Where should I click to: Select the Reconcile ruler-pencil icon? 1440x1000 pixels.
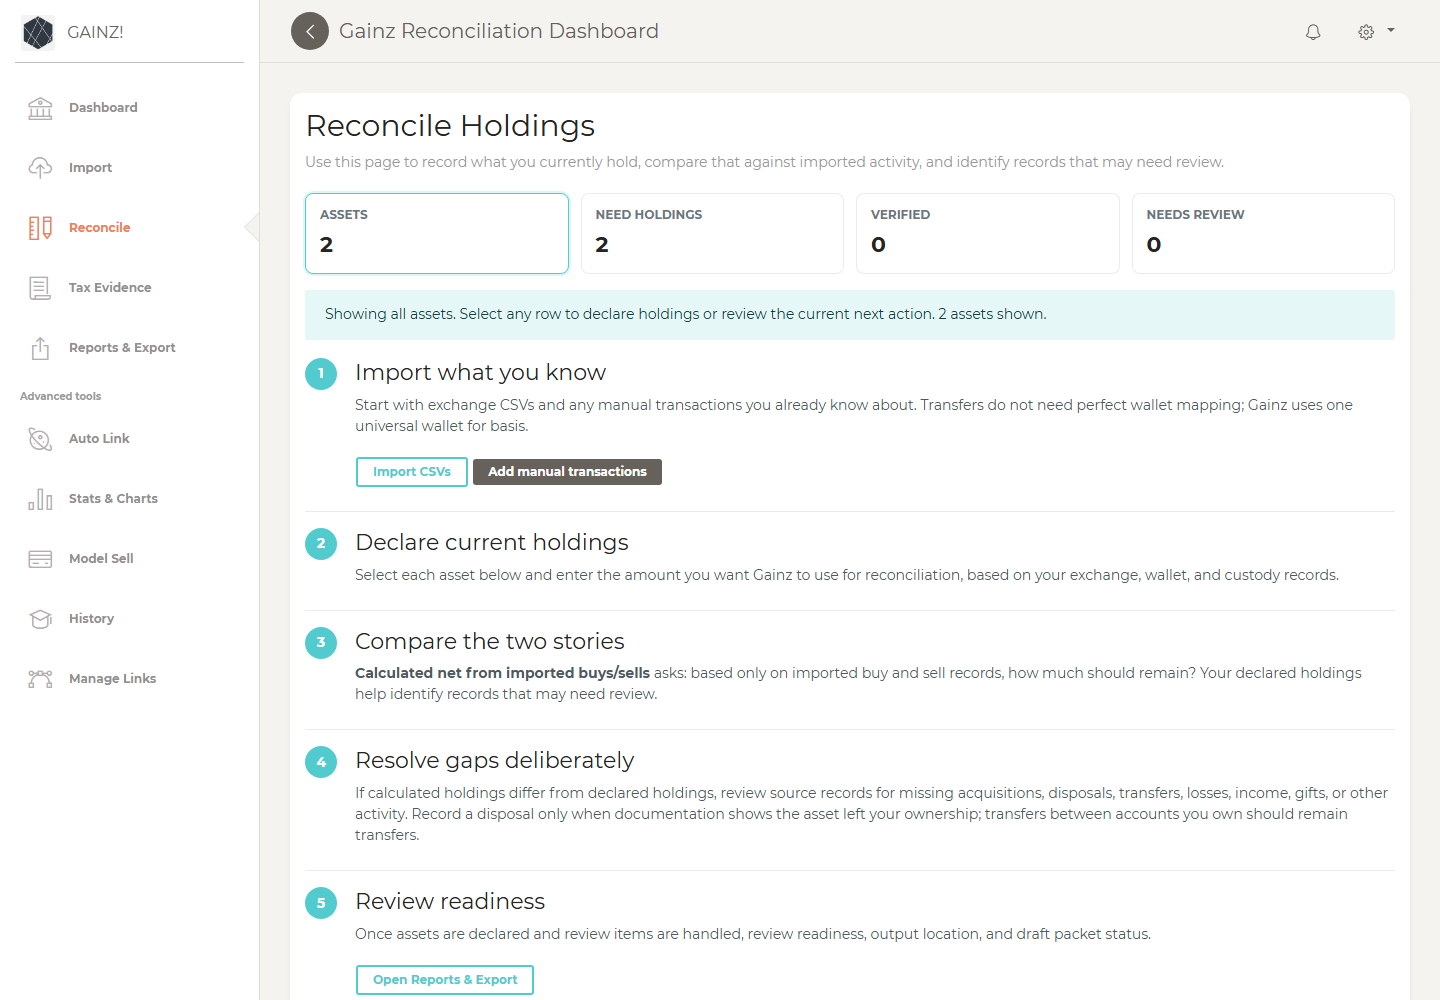[40, 228]
